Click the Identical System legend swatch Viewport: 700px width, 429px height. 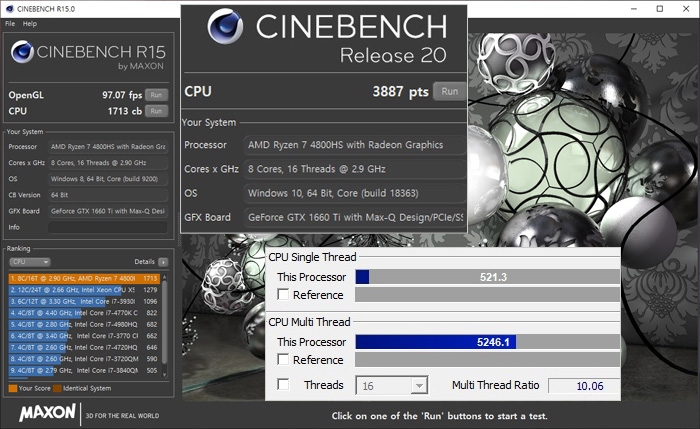pyautogui.click(x=57, y=388)
